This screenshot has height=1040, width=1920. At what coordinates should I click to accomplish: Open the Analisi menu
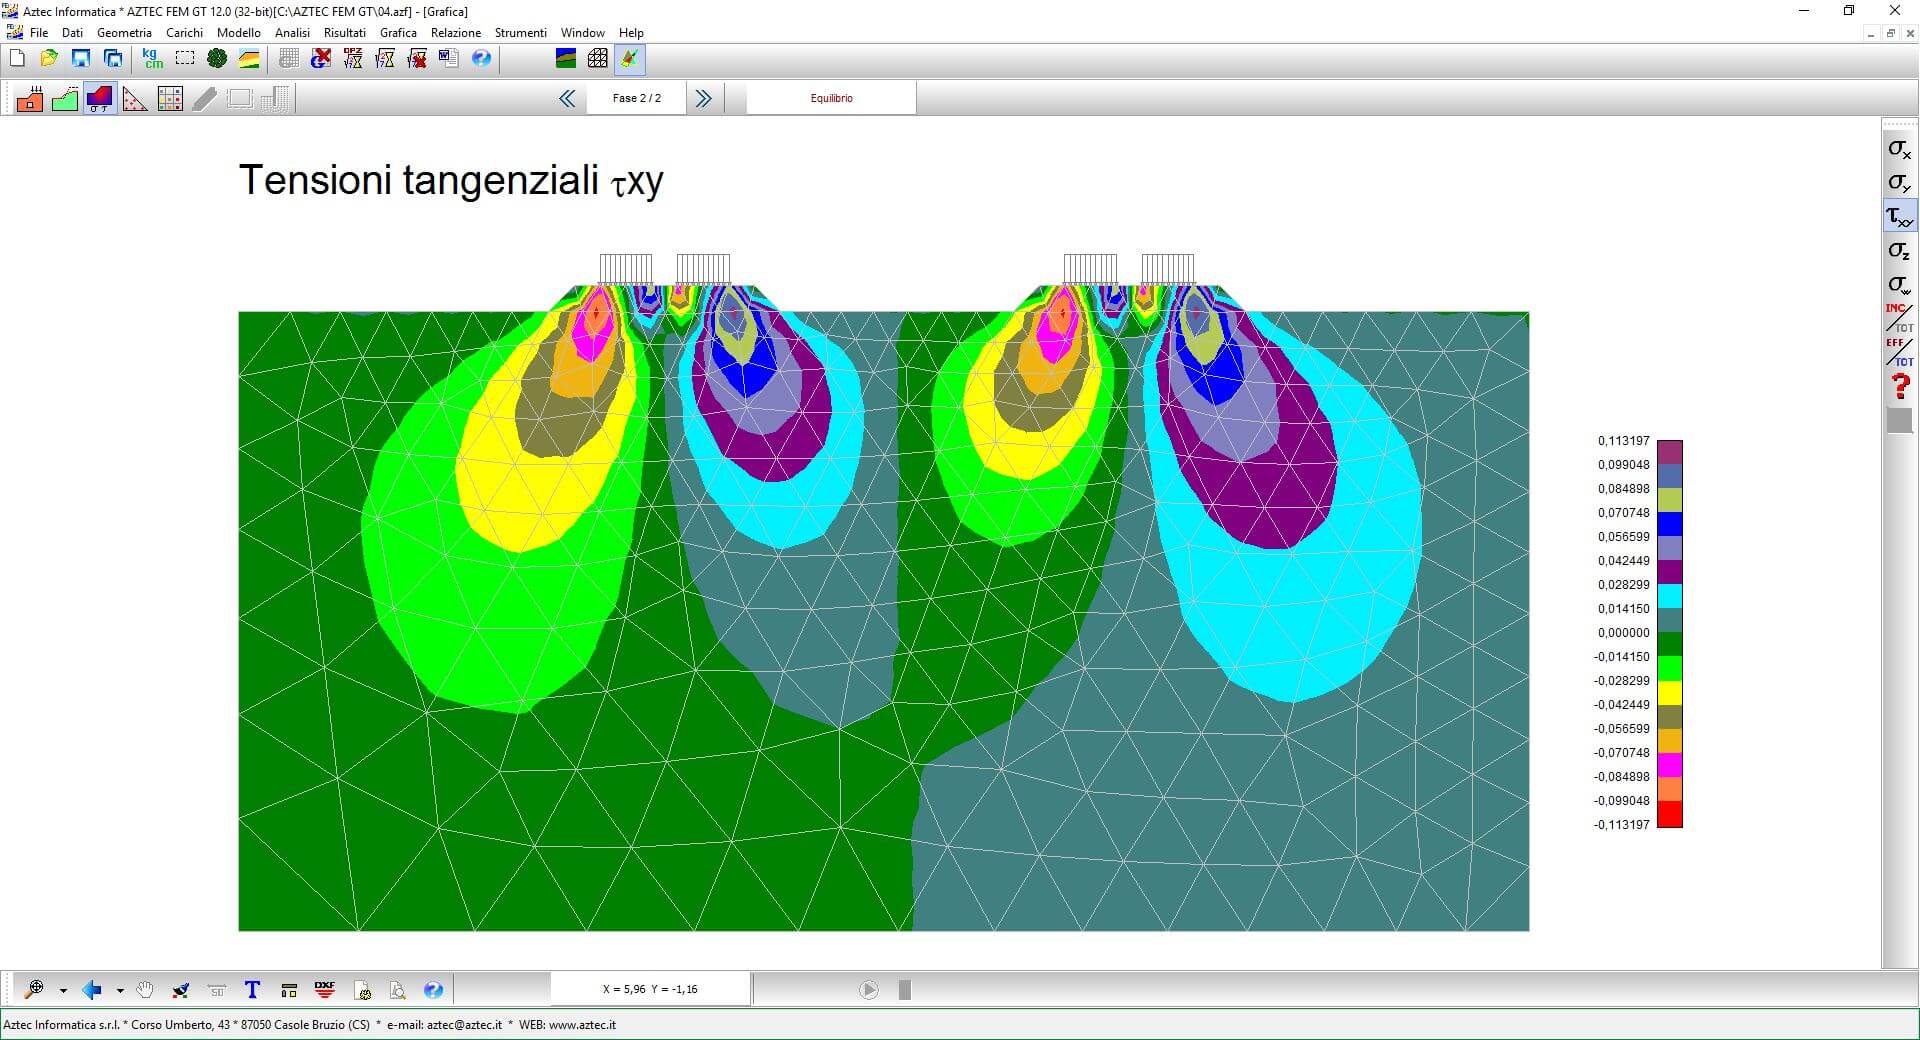point(292,33)
